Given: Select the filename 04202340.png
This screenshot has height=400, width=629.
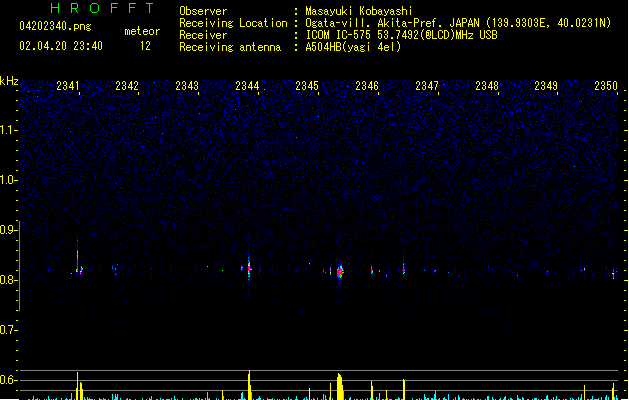Looking at the screenshot, I should (55, 26).
